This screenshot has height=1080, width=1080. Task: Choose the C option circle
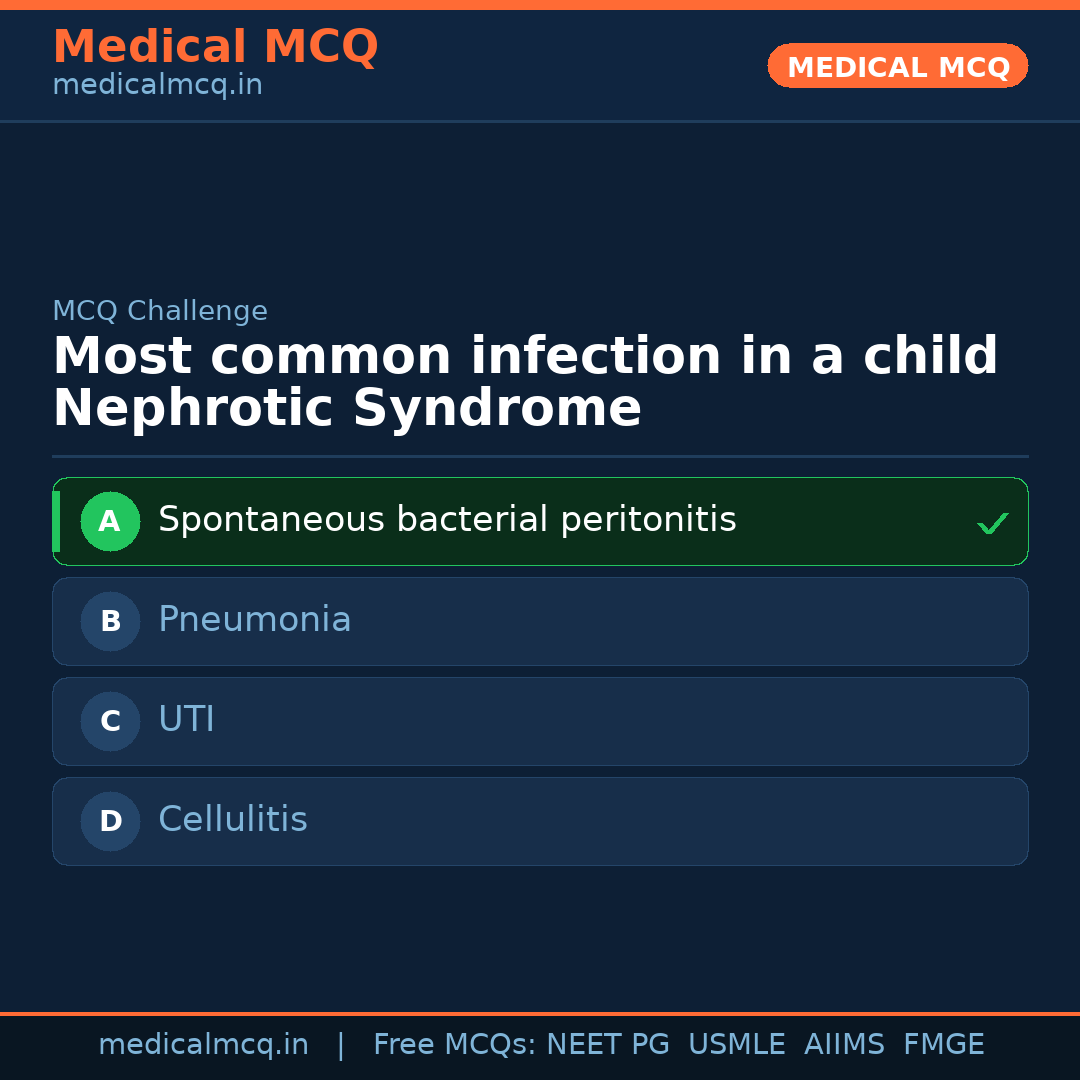[110, 721]
